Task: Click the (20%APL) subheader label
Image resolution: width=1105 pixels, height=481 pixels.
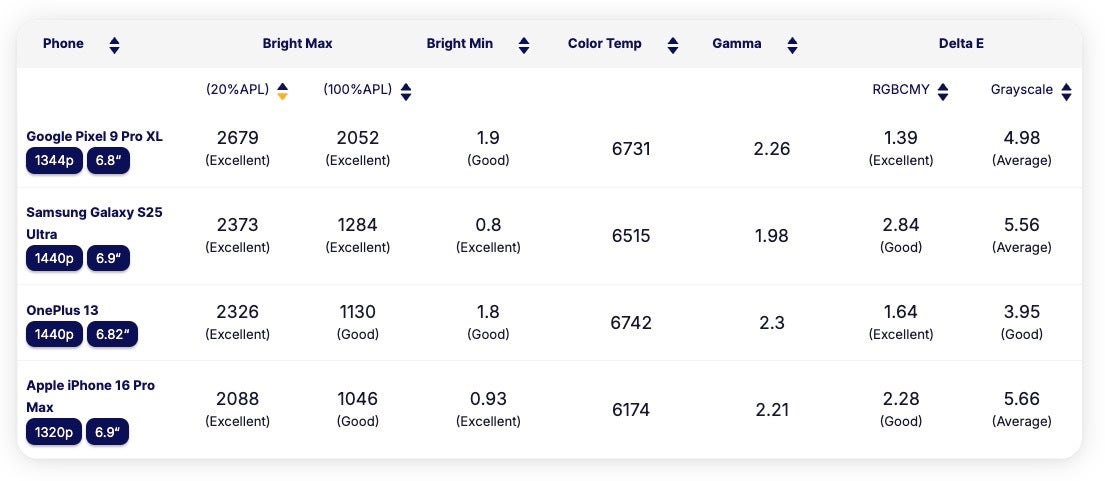Action: [237, 89]
